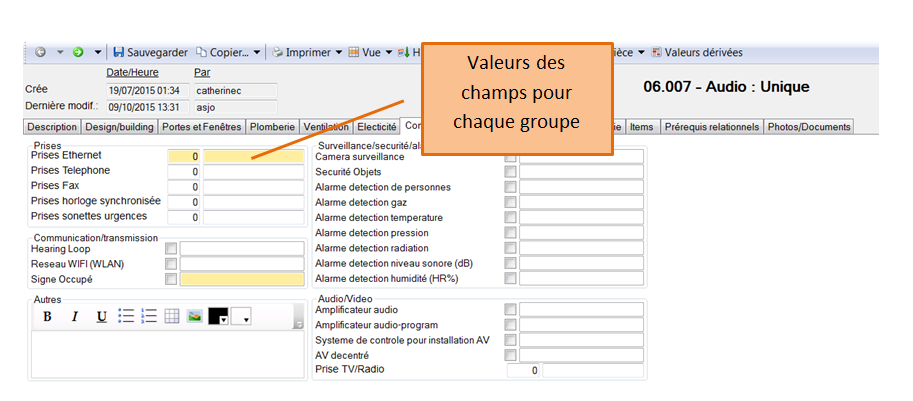The image size is (913, 401).
Task: Open the Copier dropdown arrow
Action: click(257, 52)
